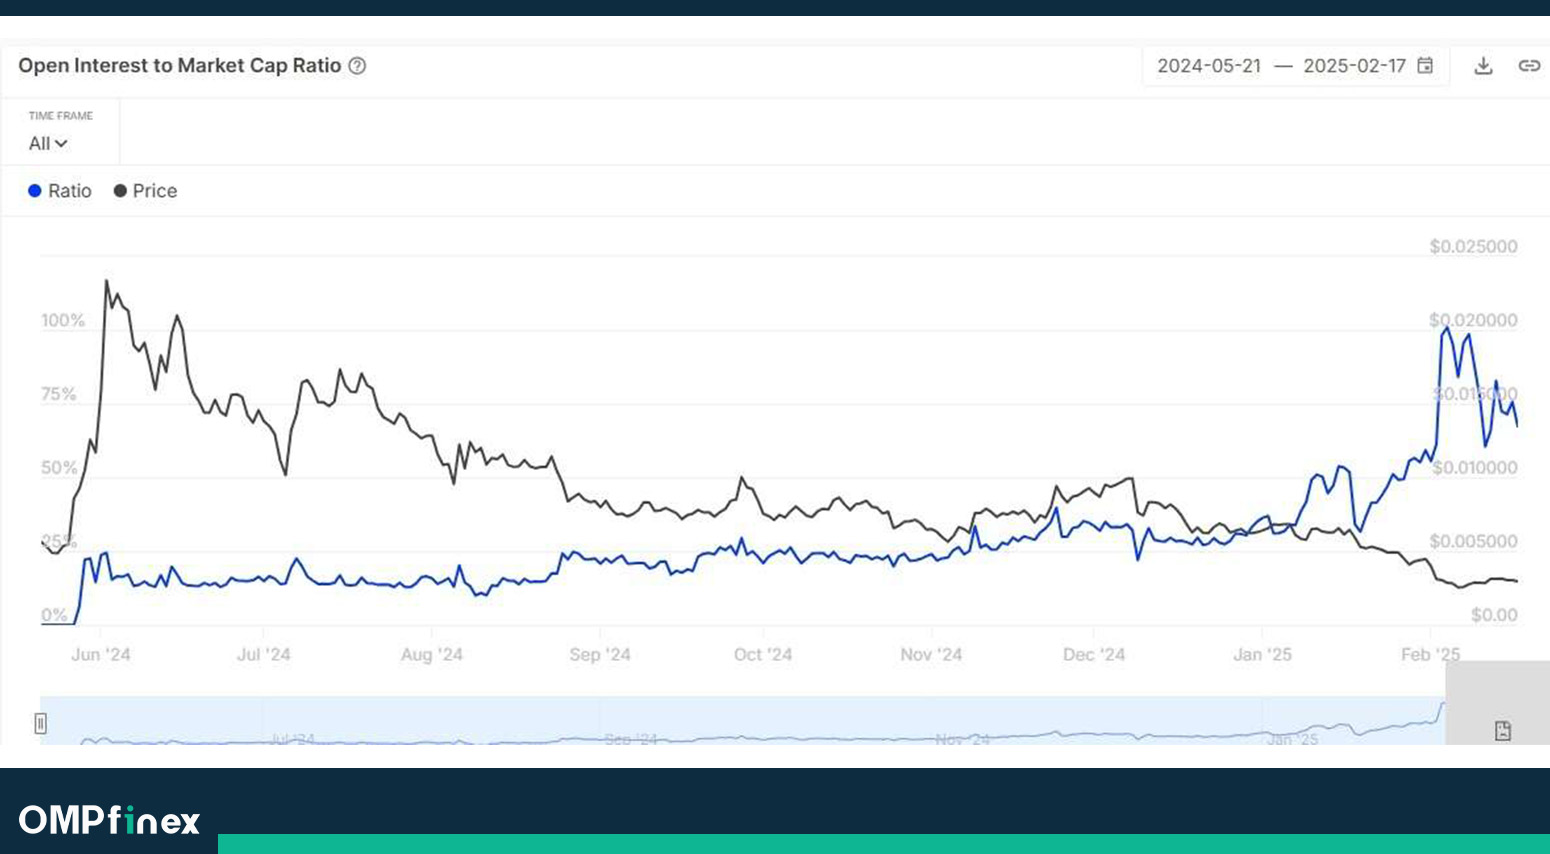The height and width of the screenshot is (854, 1550).
Task: Open the calendar date picker icon
Action: pos(1425,66)
